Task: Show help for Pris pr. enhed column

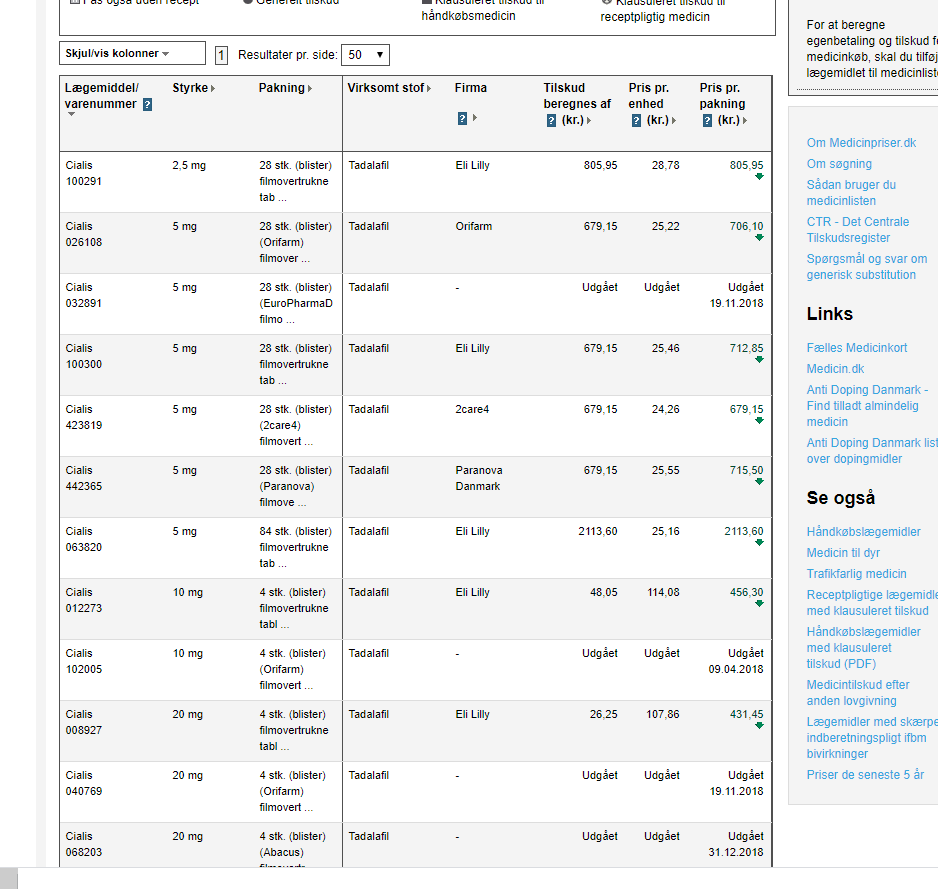Action: 636,121
